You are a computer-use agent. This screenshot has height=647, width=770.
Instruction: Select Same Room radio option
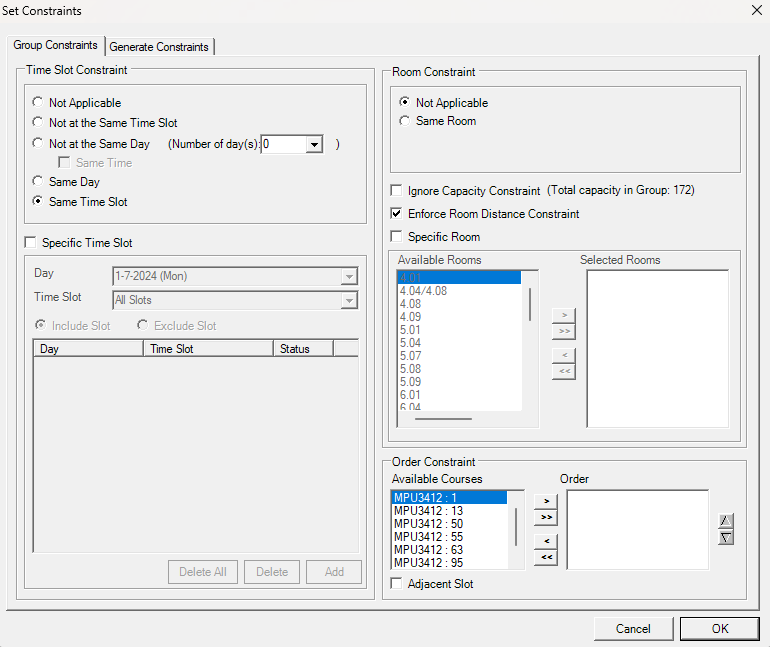point(405,121)
